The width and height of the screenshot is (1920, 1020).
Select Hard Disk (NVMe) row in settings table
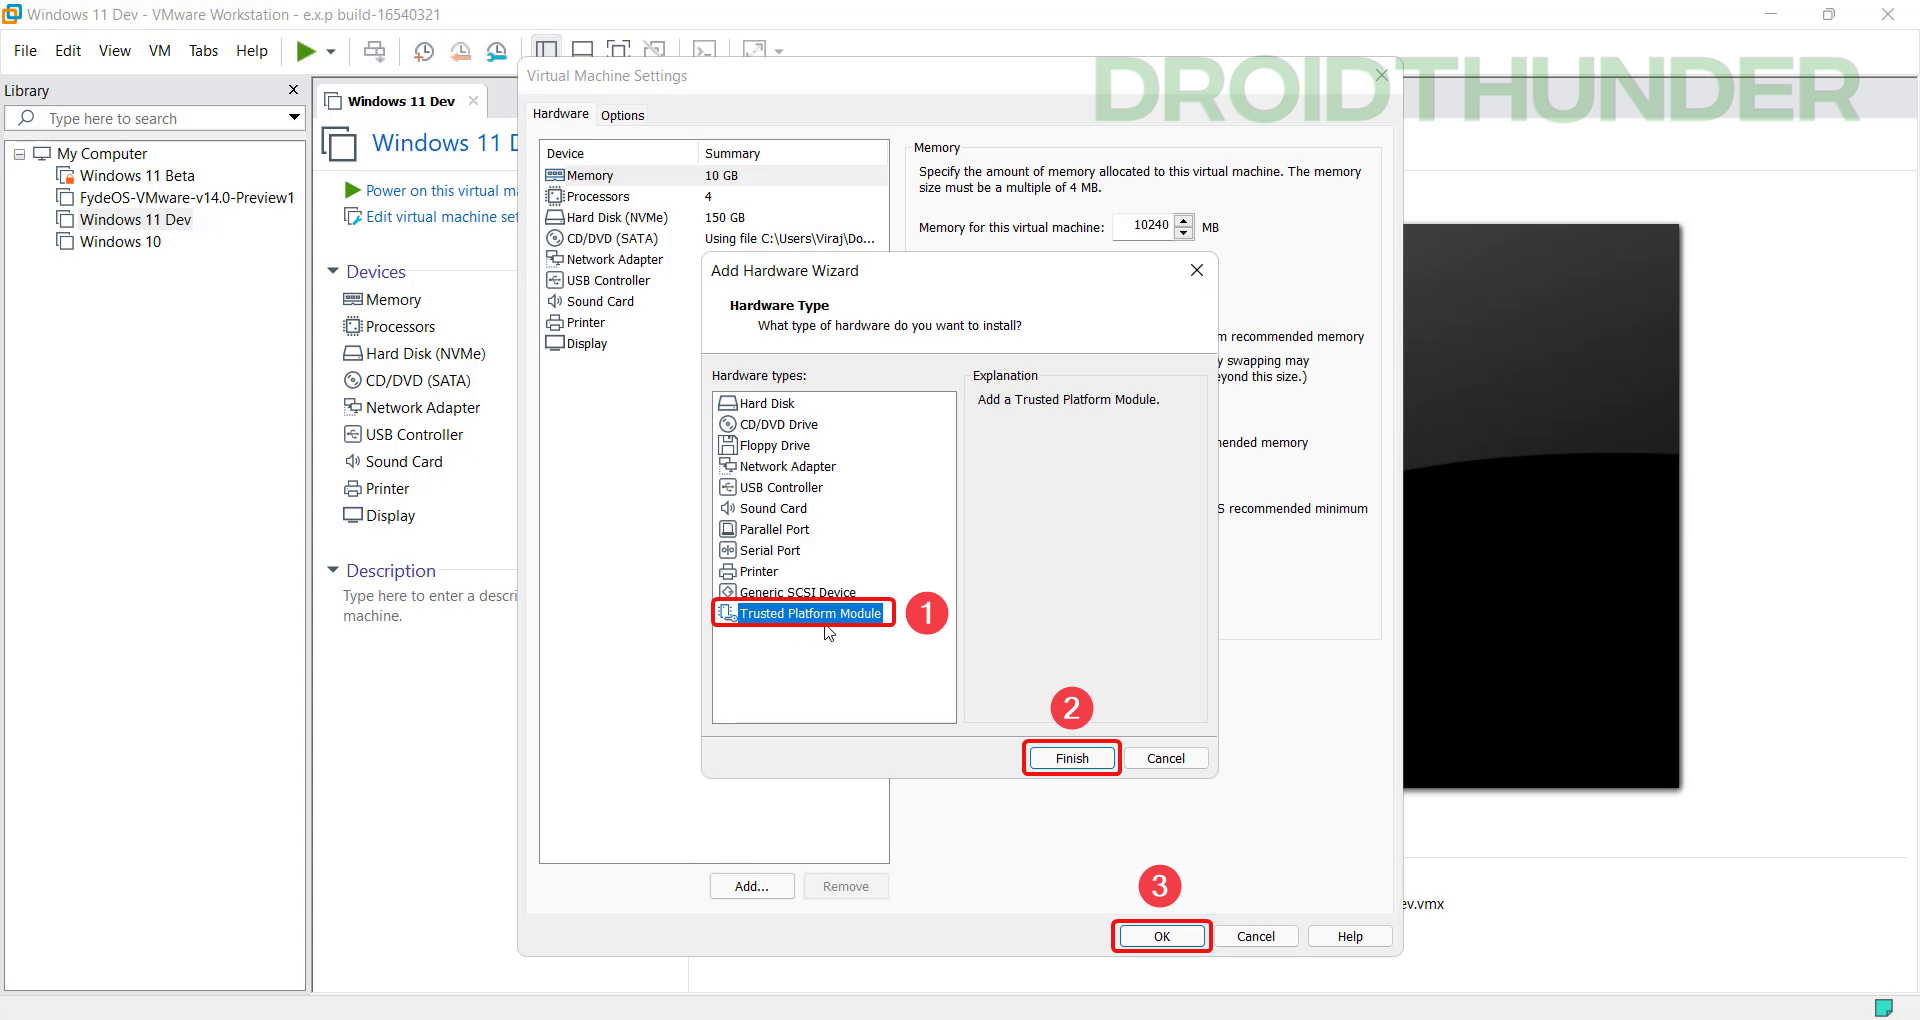(714, 218)
